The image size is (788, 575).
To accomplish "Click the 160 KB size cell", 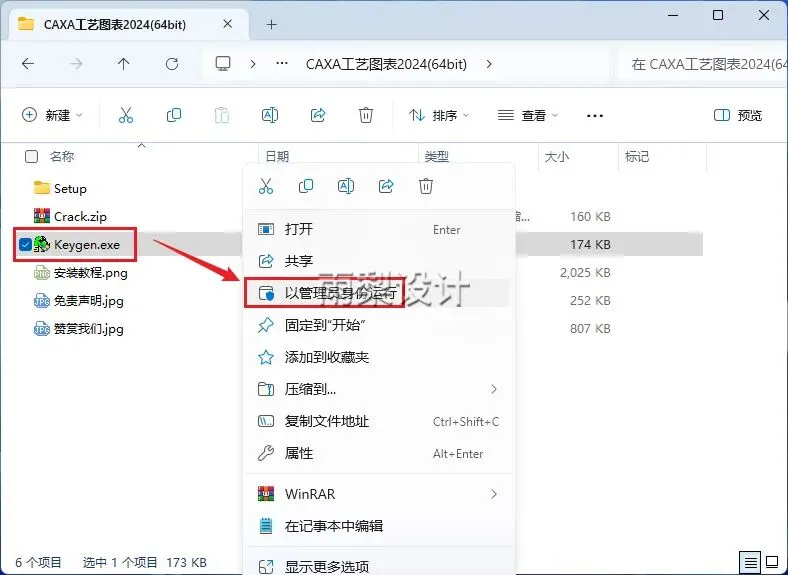I will click(x=590, y=217).
